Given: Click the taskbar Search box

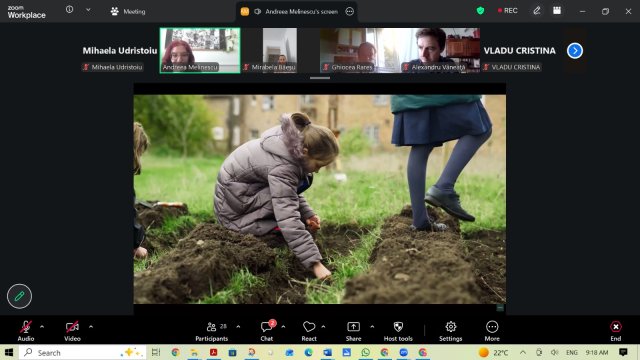Looking at the screenshot, I should [83, 352].
